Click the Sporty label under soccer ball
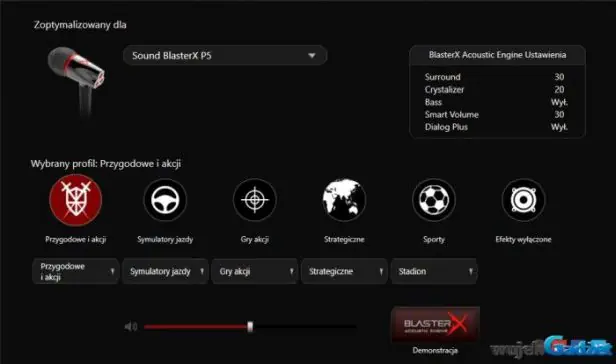 pos(434,240)
